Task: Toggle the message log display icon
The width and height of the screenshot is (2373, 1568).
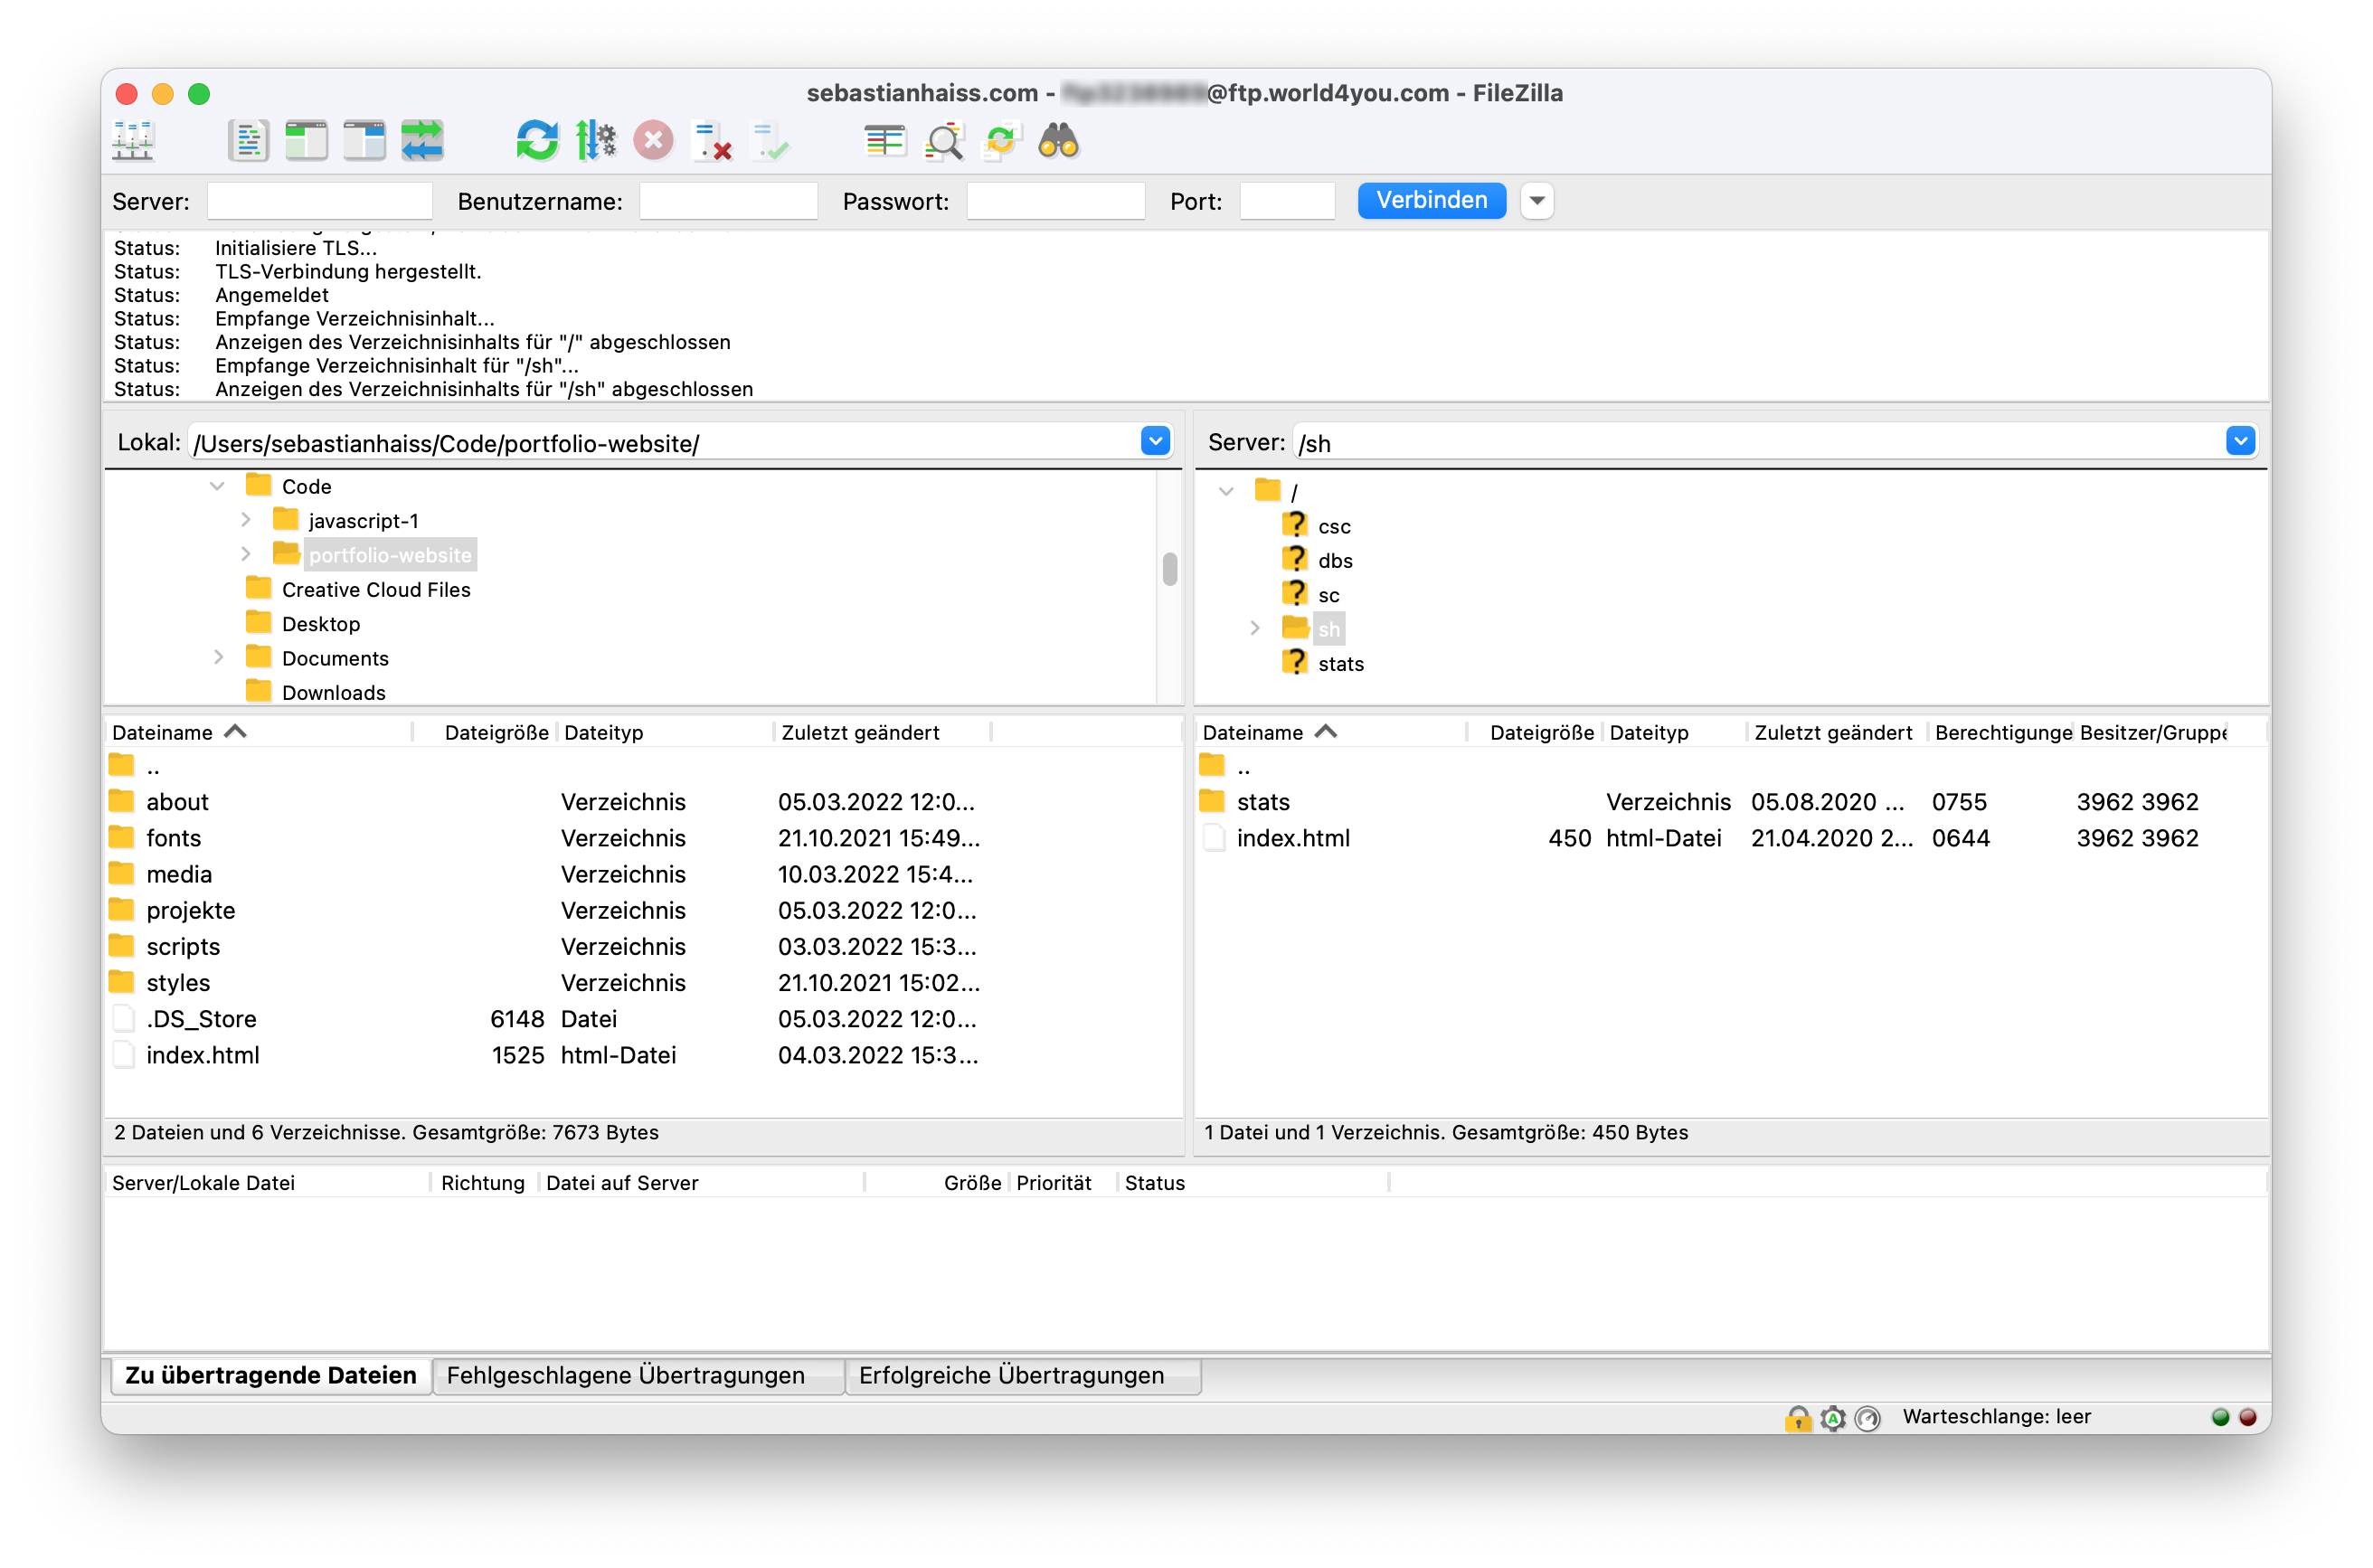Action: [248, 141]
